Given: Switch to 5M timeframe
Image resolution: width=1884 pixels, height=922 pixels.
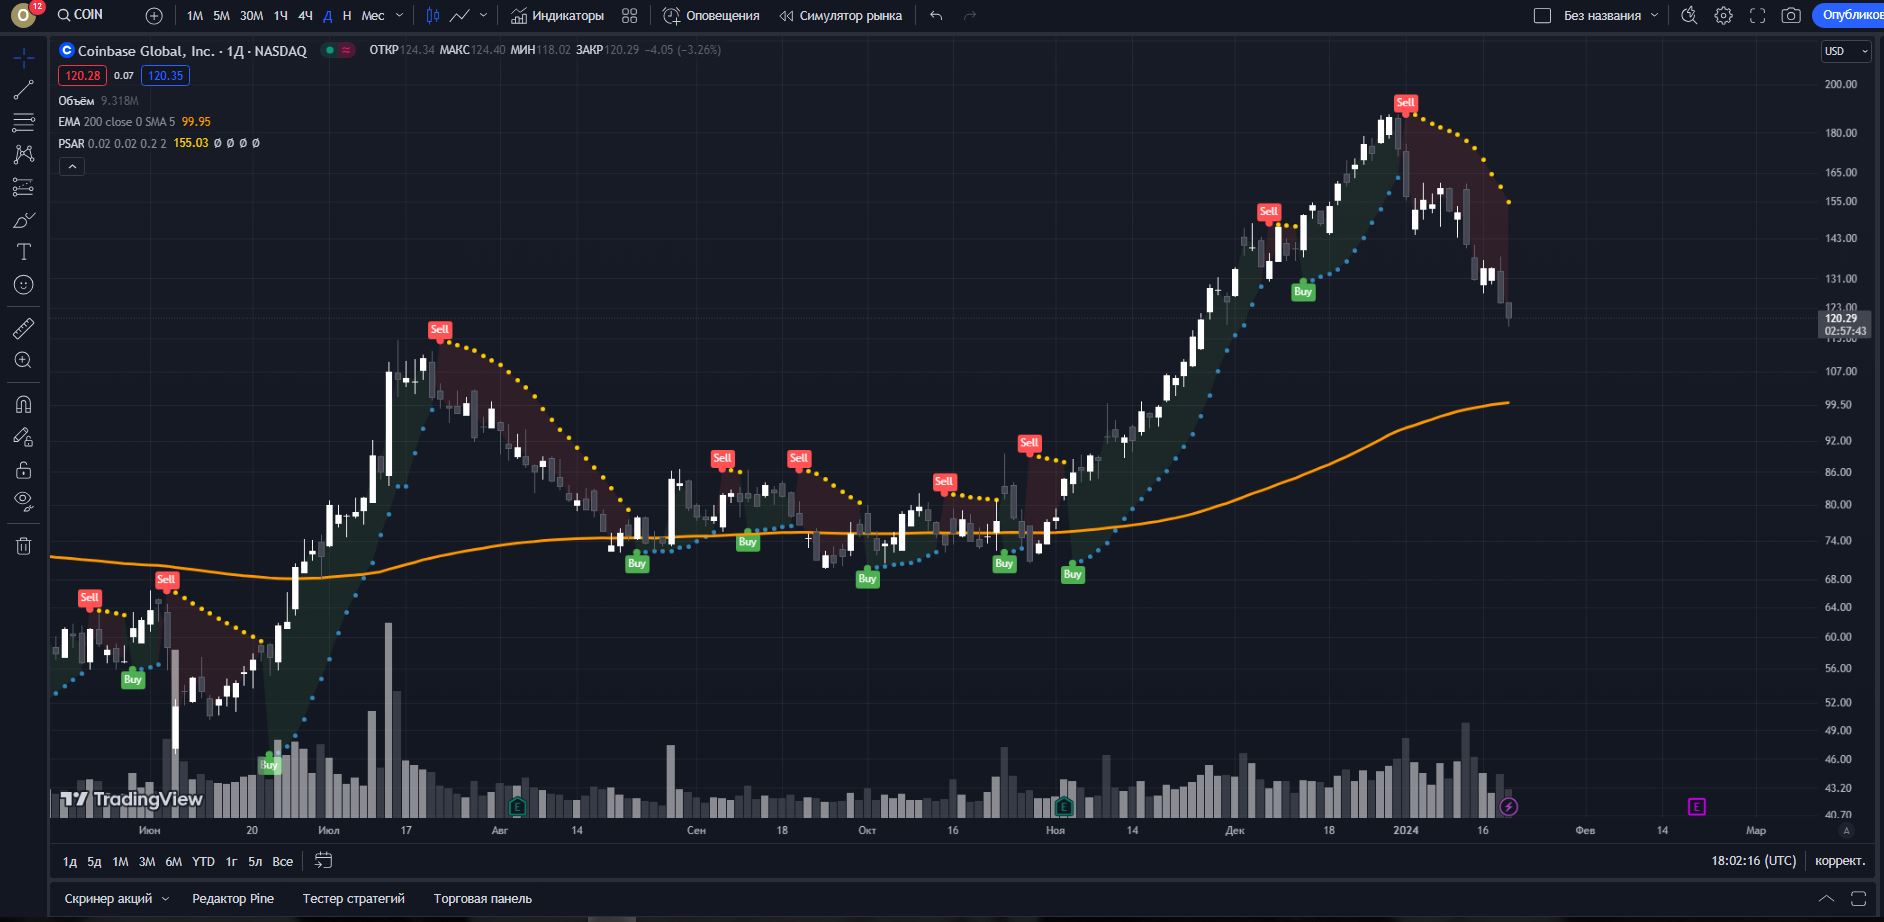Looking at the screenshot, I should click(222, 16).
